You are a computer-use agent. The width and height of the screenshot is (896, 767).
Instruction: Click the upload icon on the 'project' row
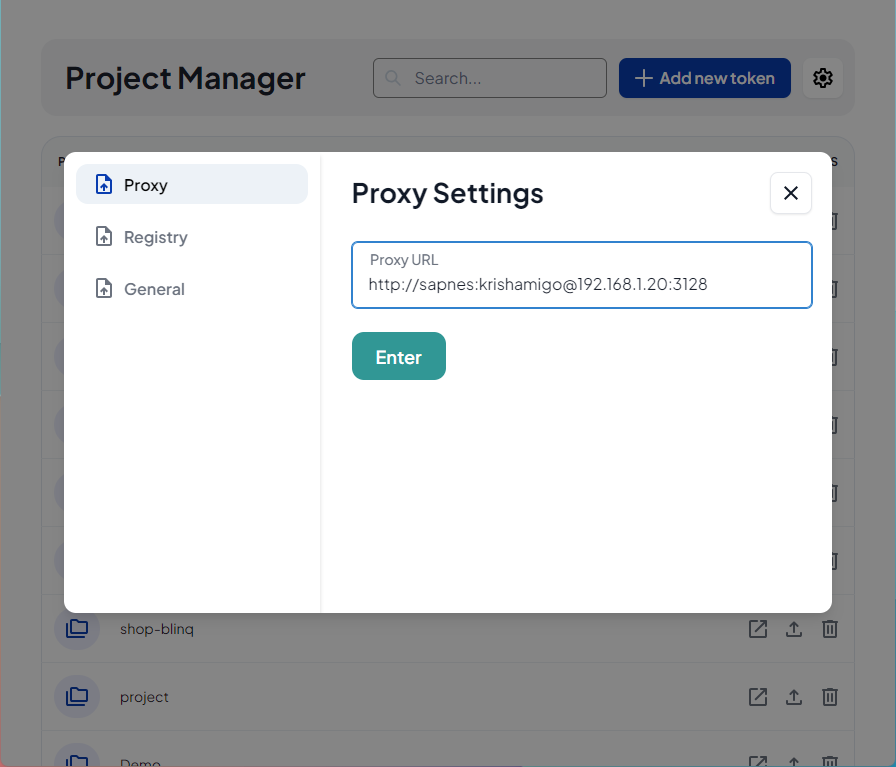pos(794,697)
